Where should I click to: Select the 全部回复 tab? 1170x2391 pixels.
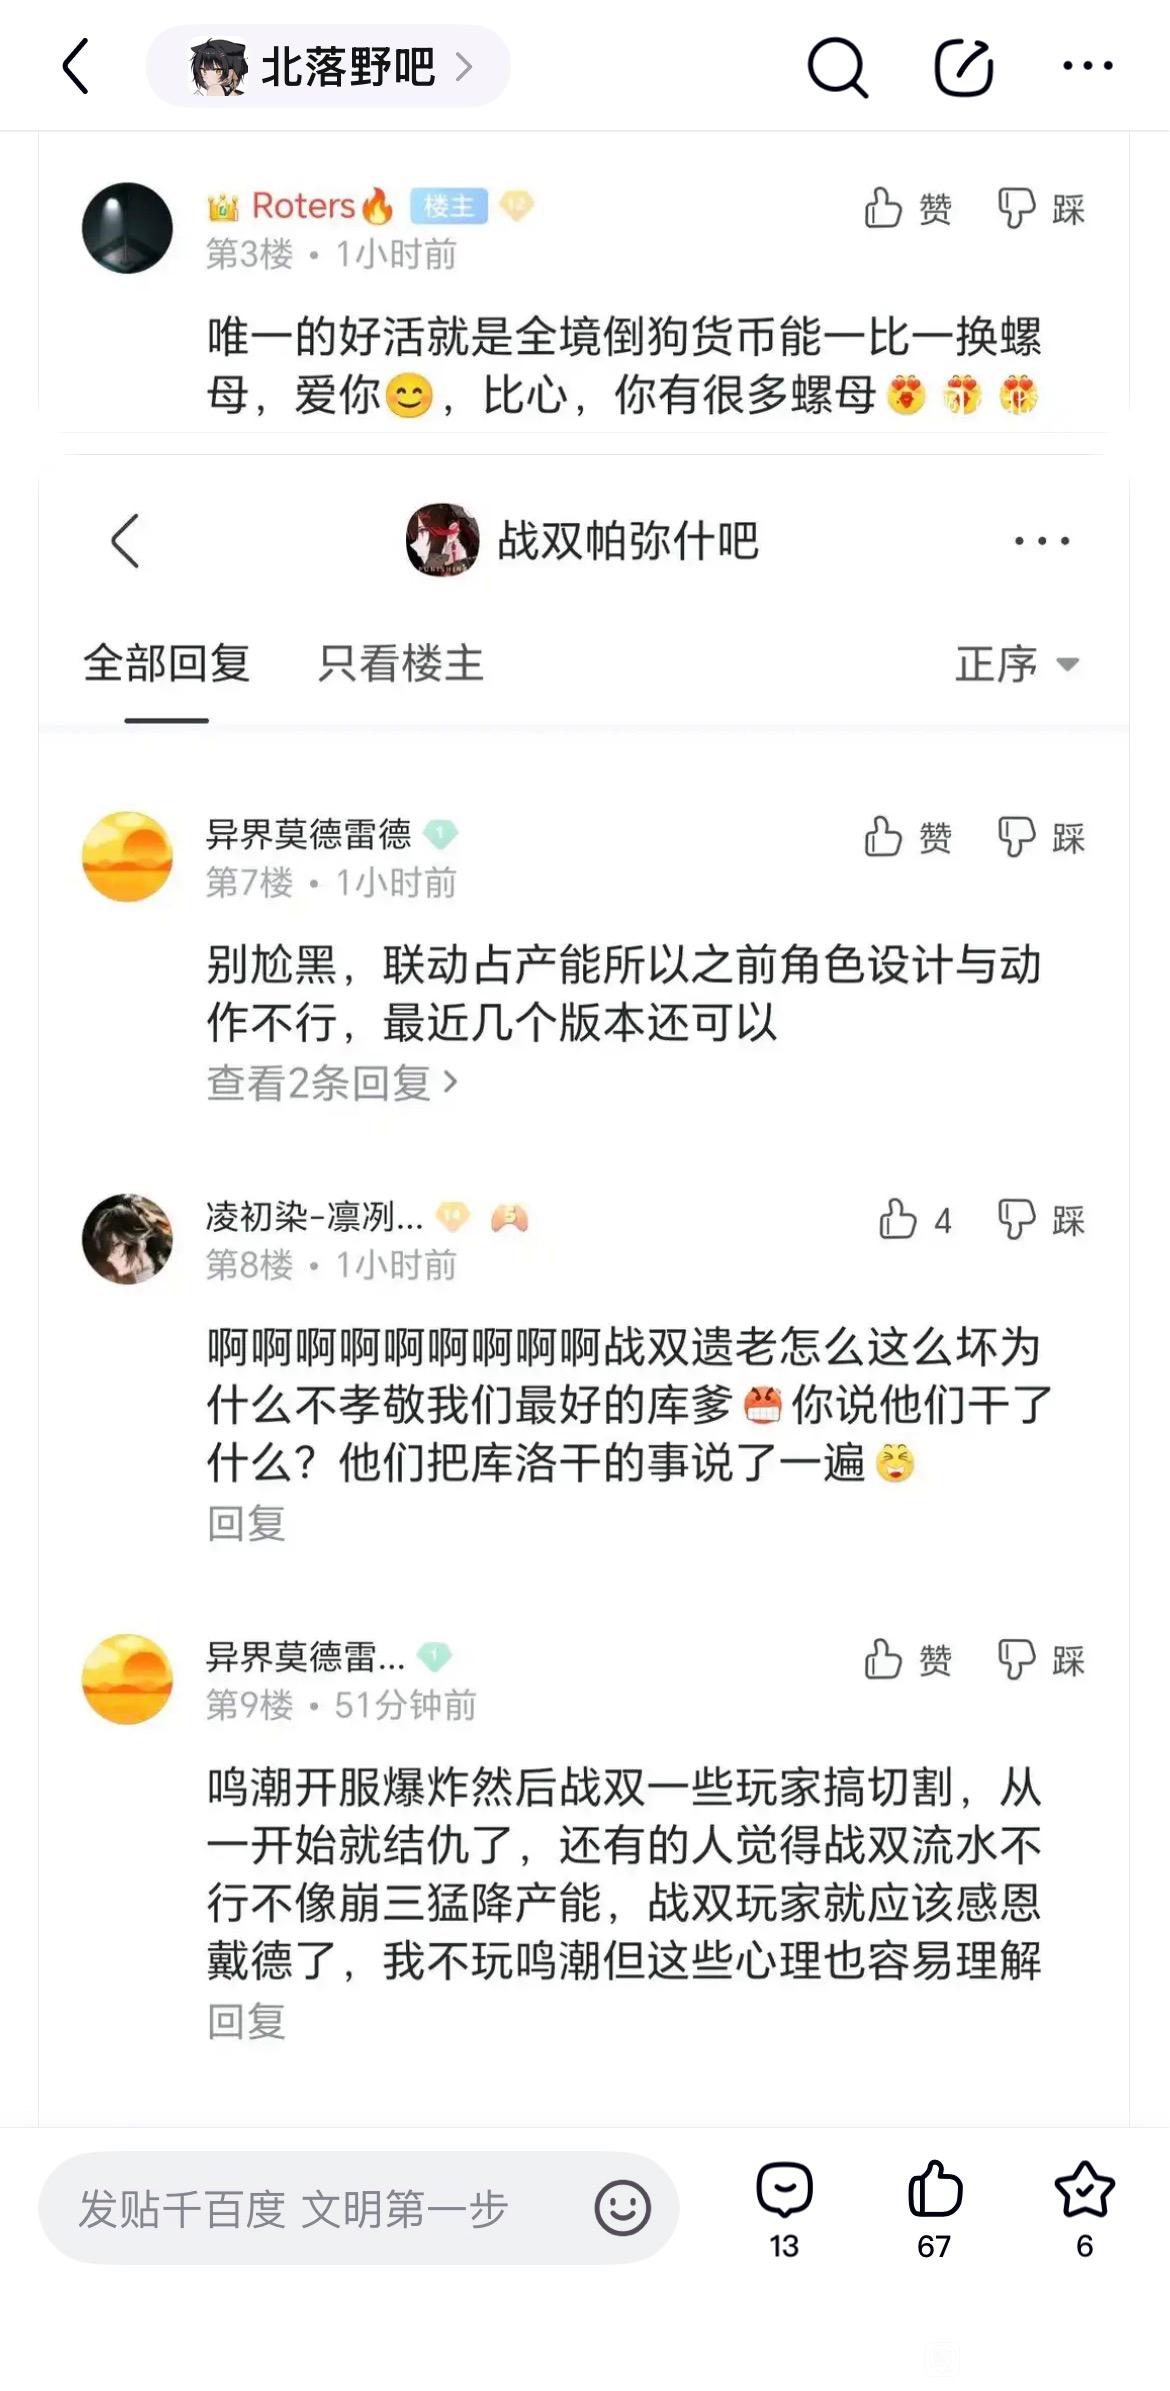(166, 664)
